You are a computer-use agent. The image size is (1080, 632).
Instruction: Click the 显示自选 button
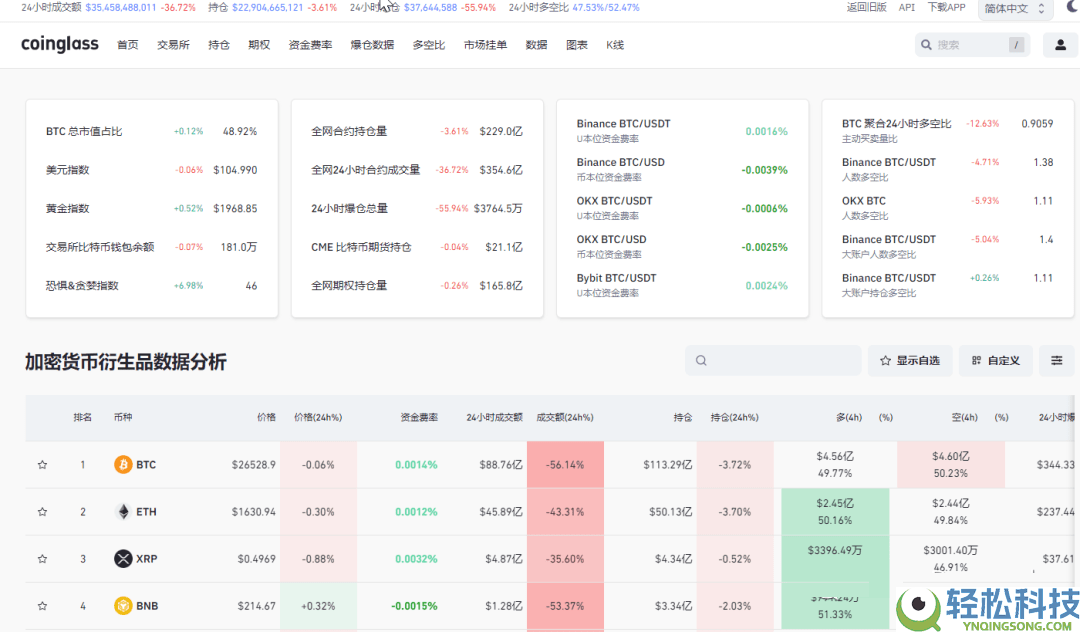[910, 360]
